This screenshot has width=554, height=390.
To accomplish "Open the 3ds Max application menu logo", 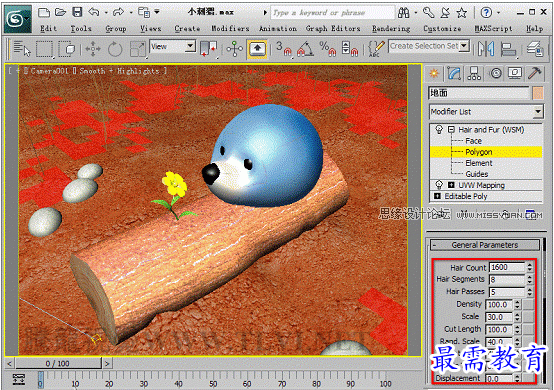I will [17, 19].
